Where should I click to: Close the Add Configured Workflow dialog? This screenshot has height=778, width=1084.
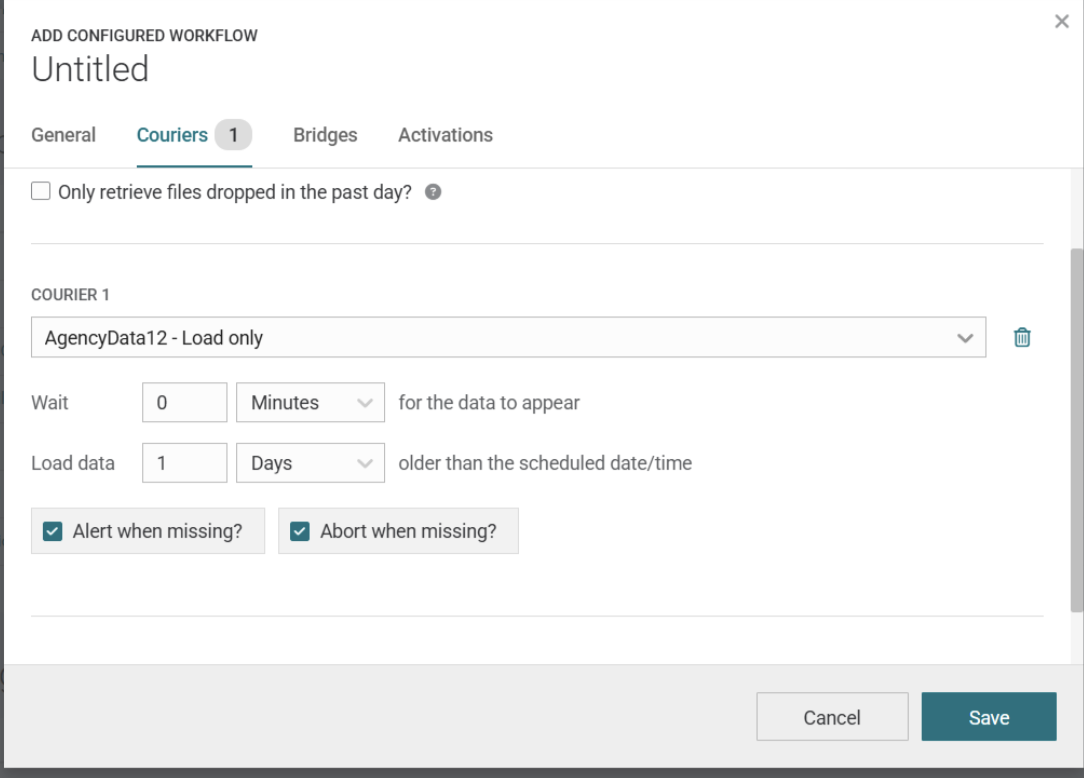point(1062,22)
